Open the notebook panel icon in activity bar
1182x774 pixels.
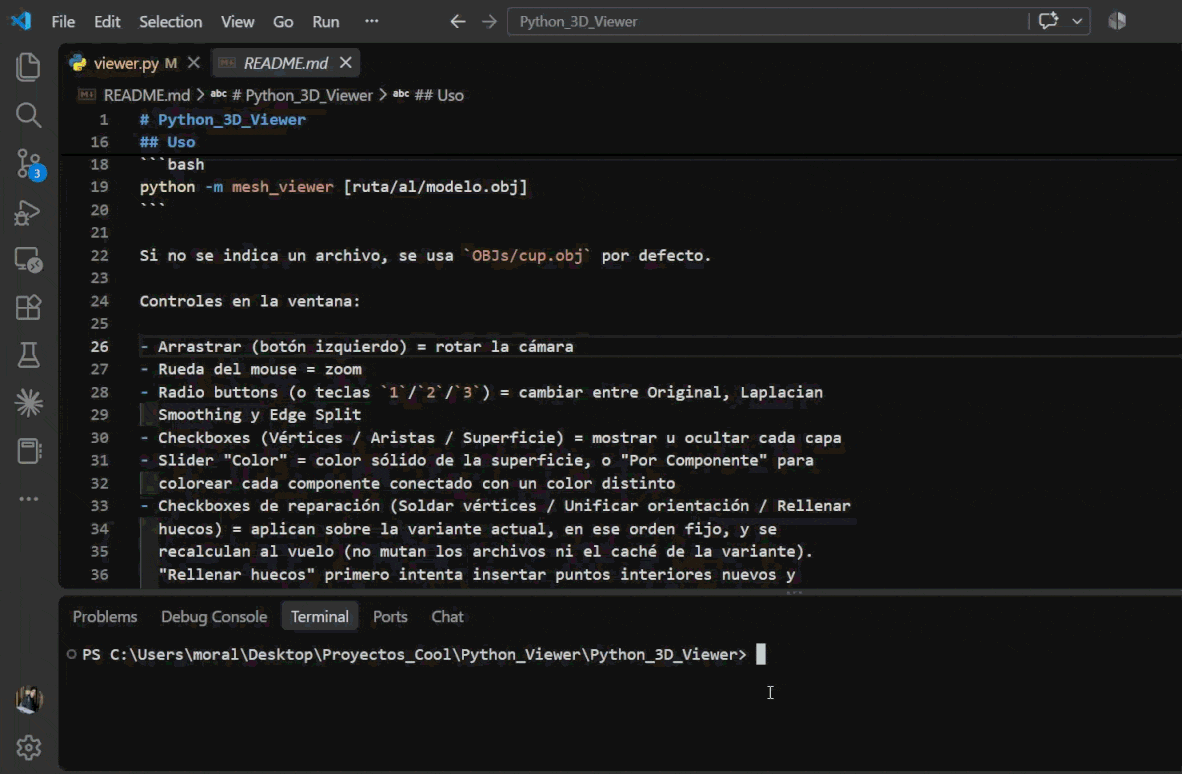click(x=28, y=451)
